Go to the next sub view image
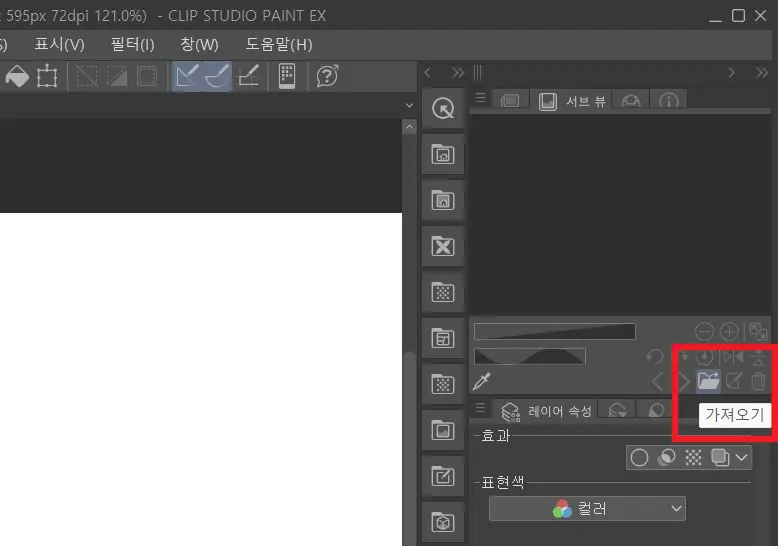Screen dimensions: 778x546 684,381
